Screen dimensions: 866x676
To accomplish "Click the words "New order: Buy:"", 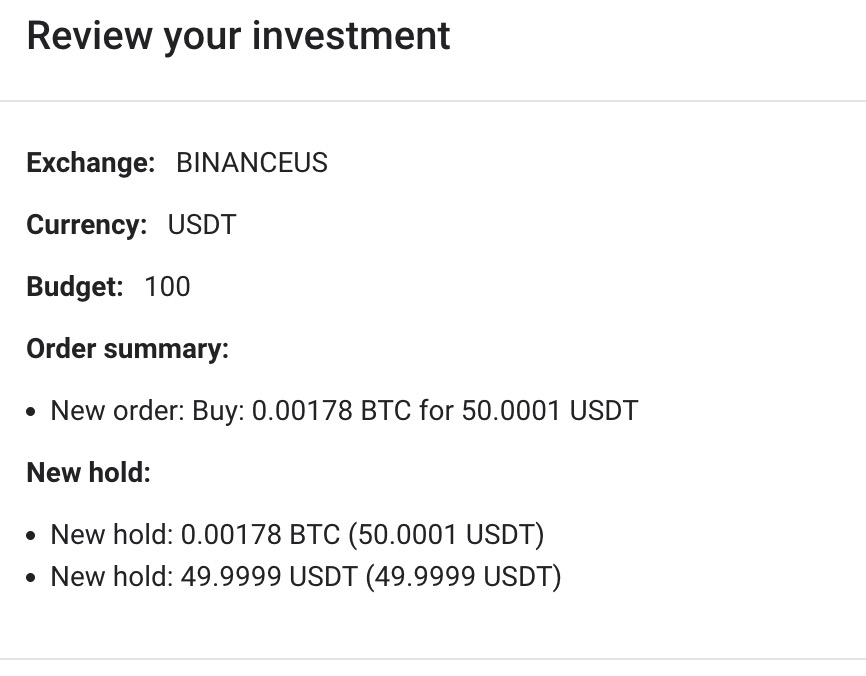I will point(147,411).
